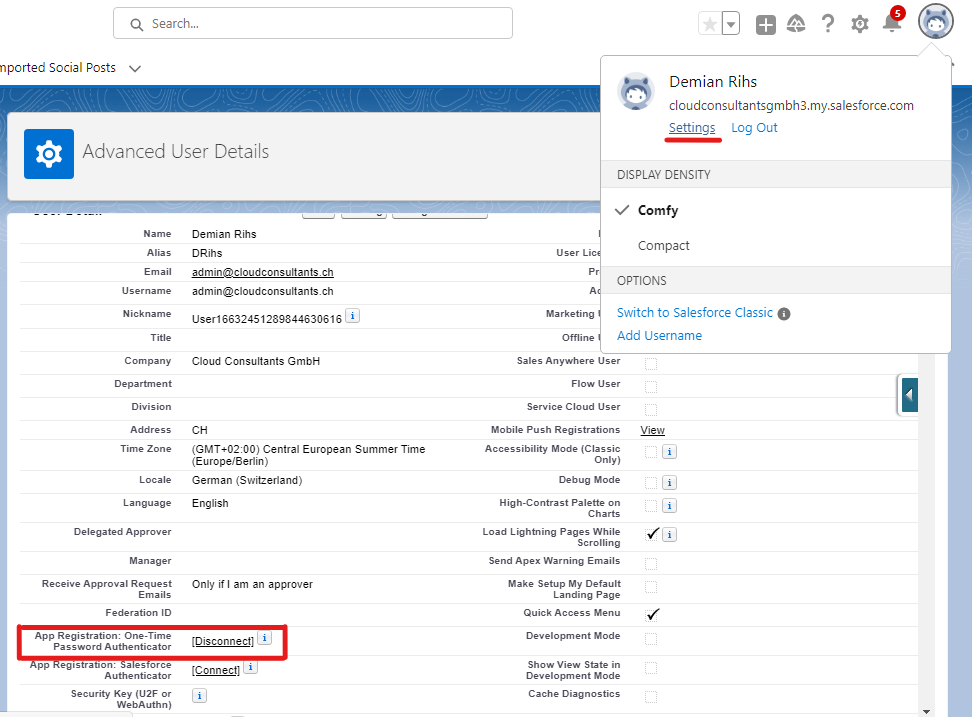Click the Help question mark icon
Image resolution: width=972 pixels, height=717 pixels.
(828, 24)
